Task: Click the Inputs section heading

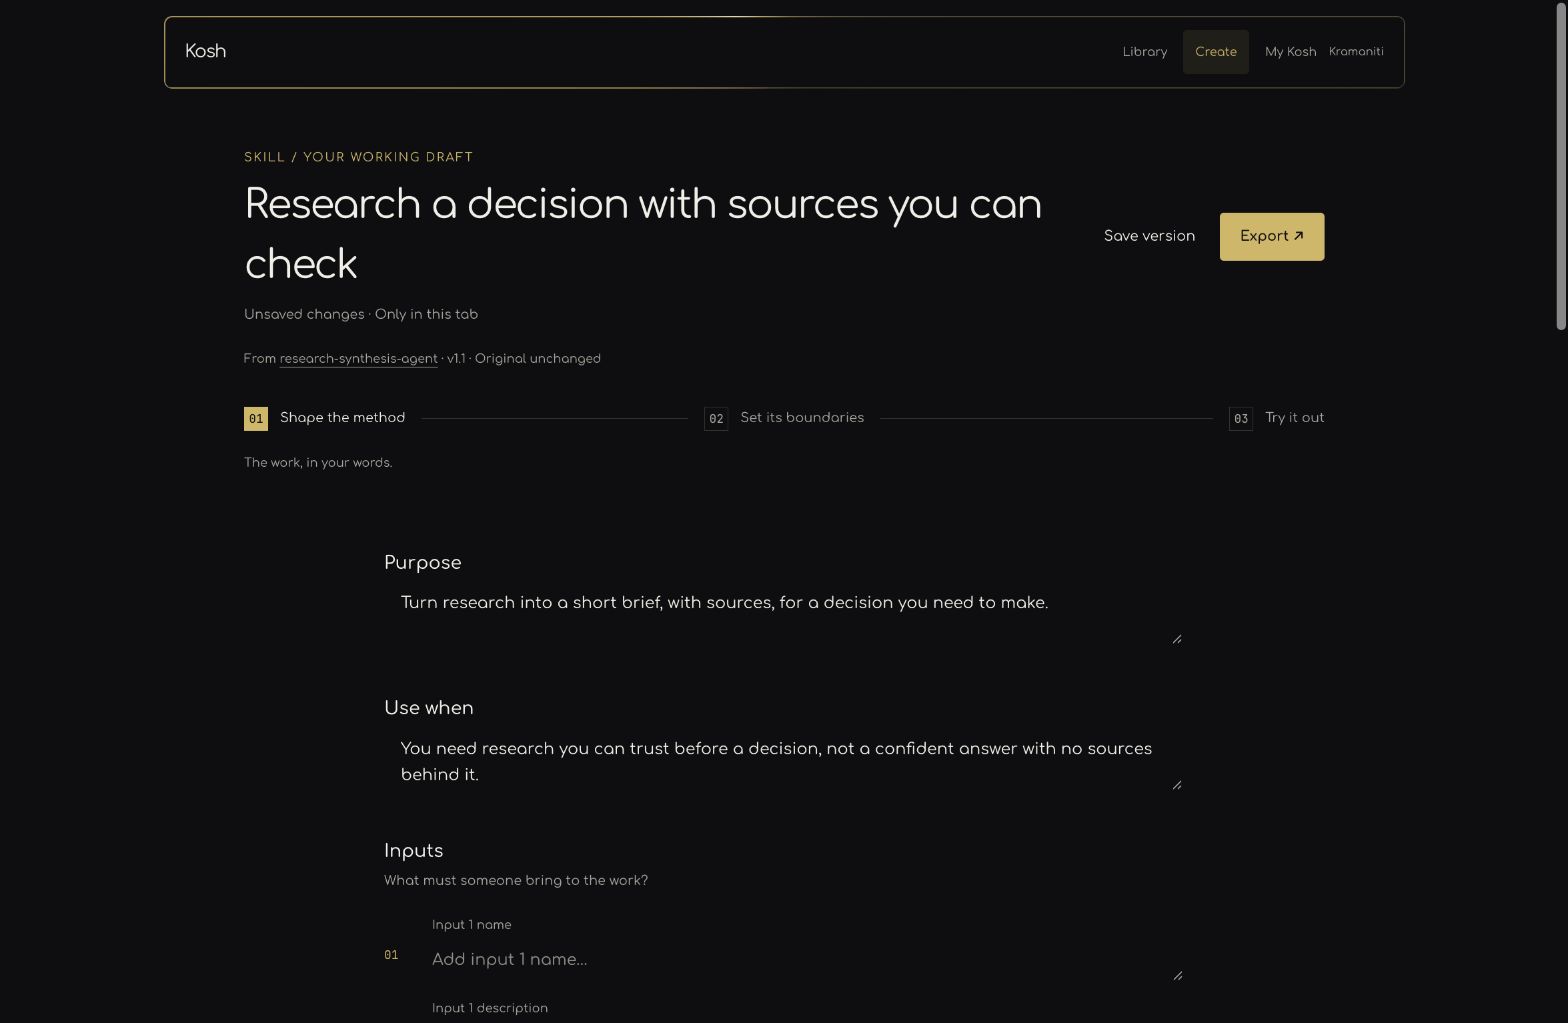Action: pyautogui.click(x=414, y=851)
